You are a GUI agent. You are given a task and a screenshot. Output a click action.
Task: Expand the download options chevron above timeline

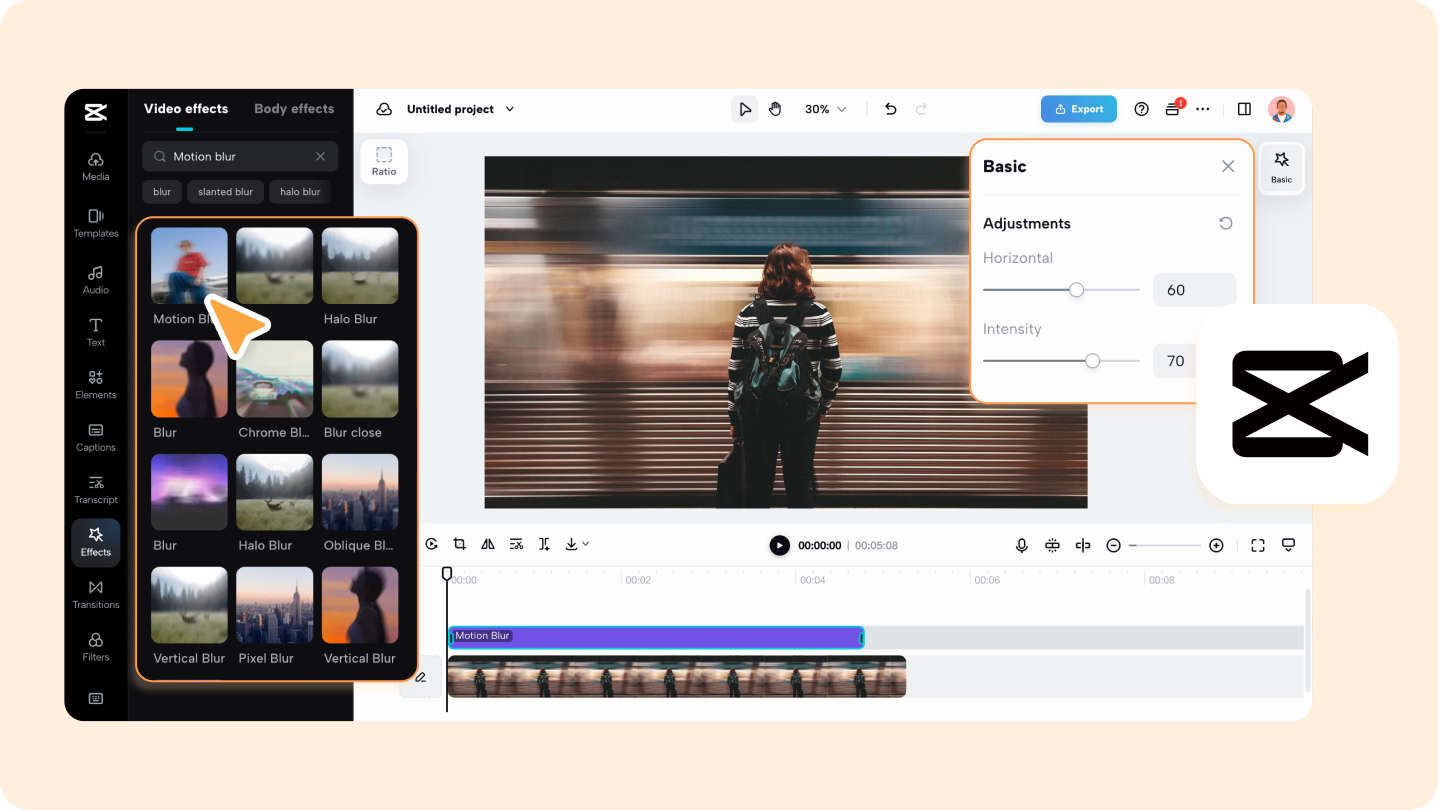click(x=585, y=543)
